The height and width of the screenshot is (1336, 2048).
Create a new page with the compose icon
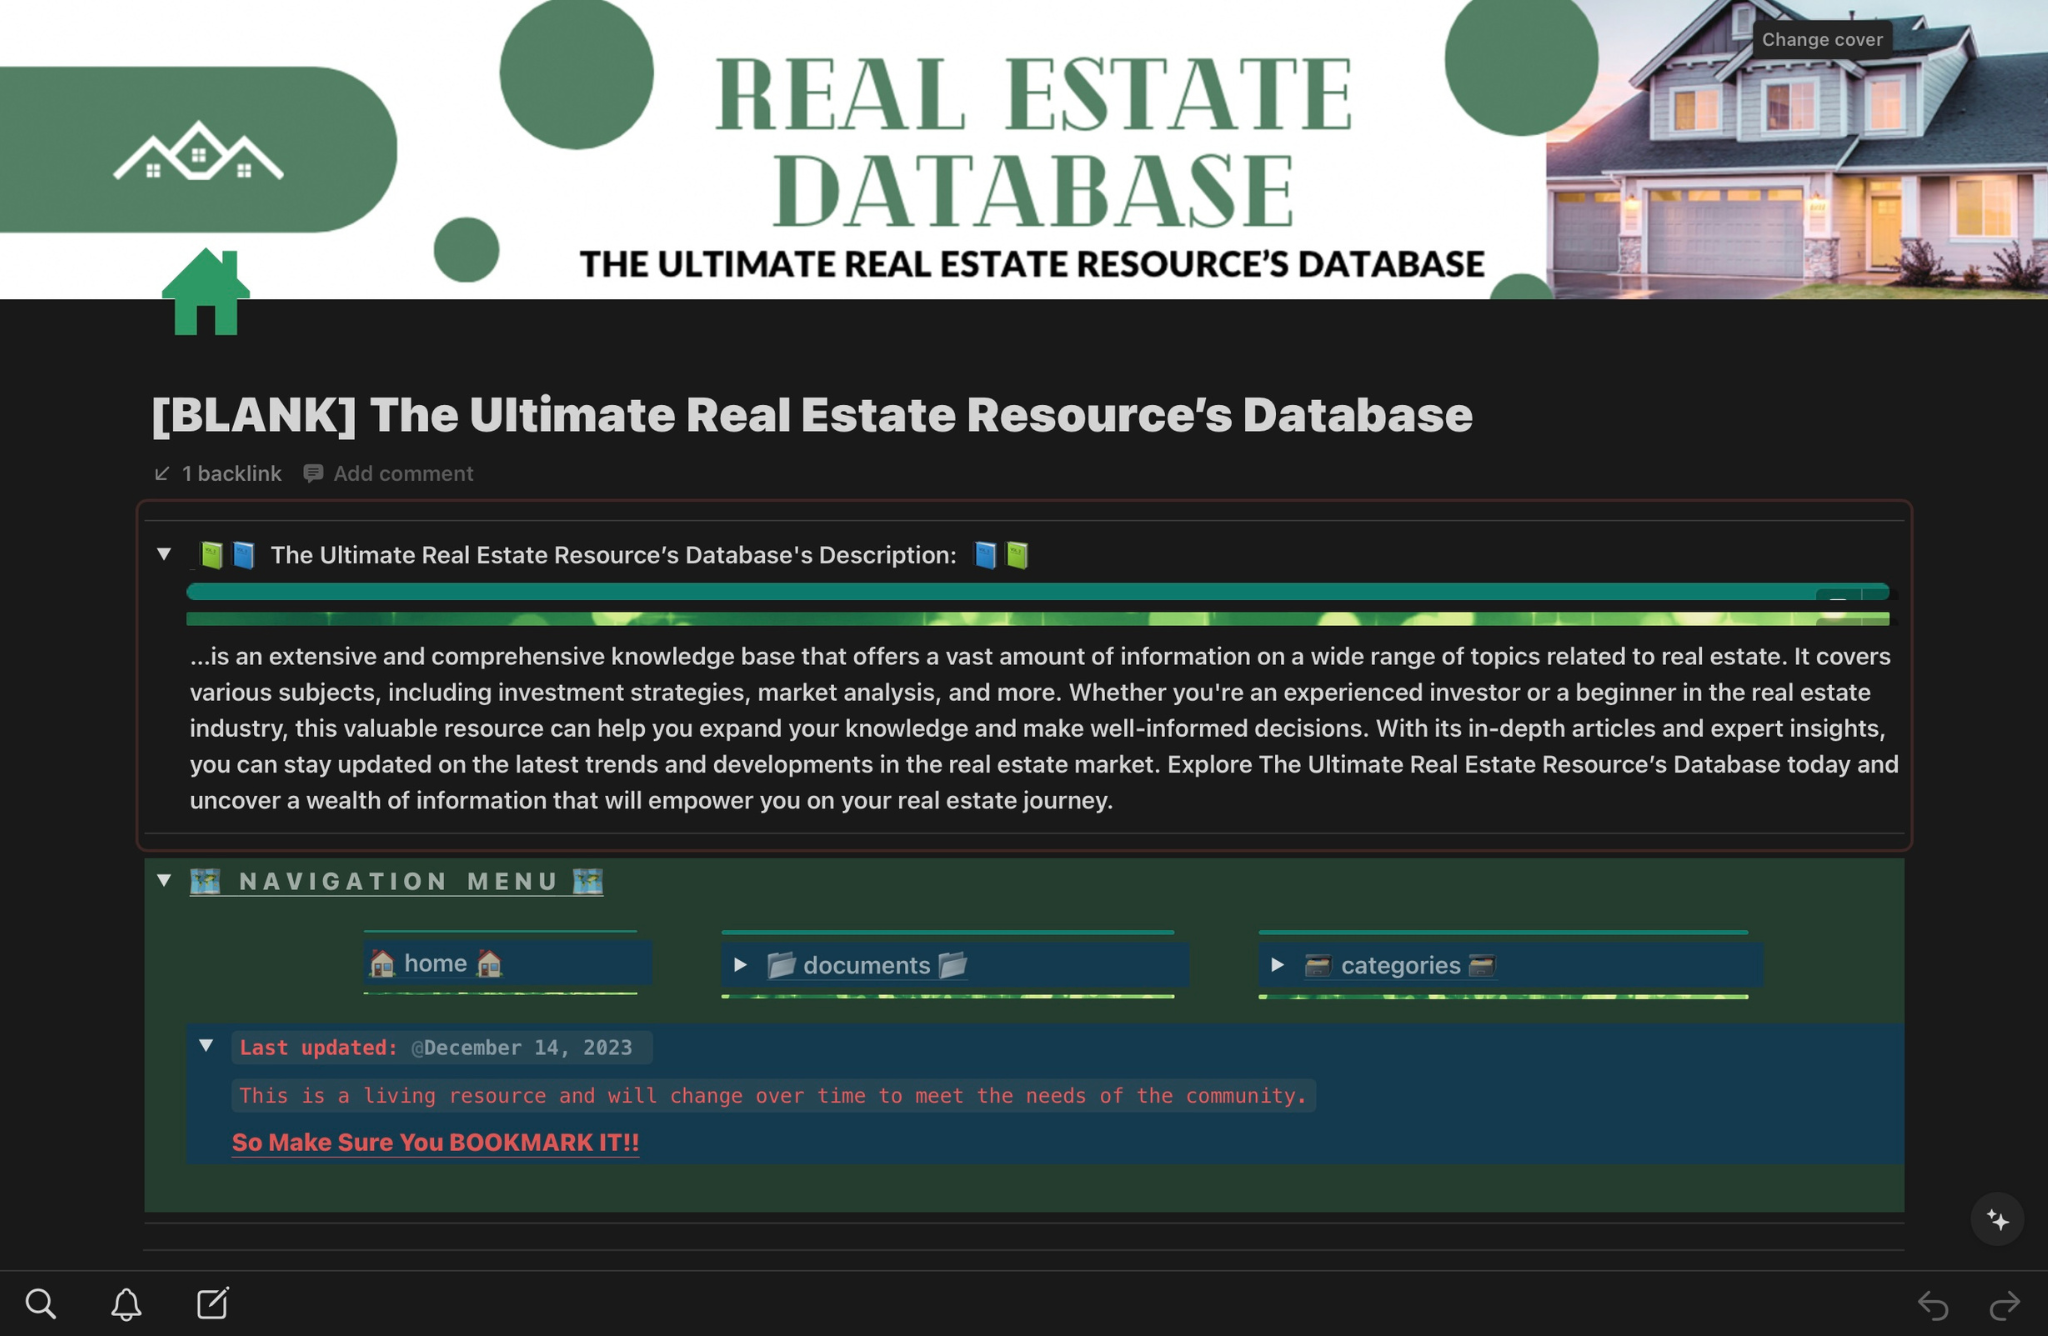[x=213, y=1304]
